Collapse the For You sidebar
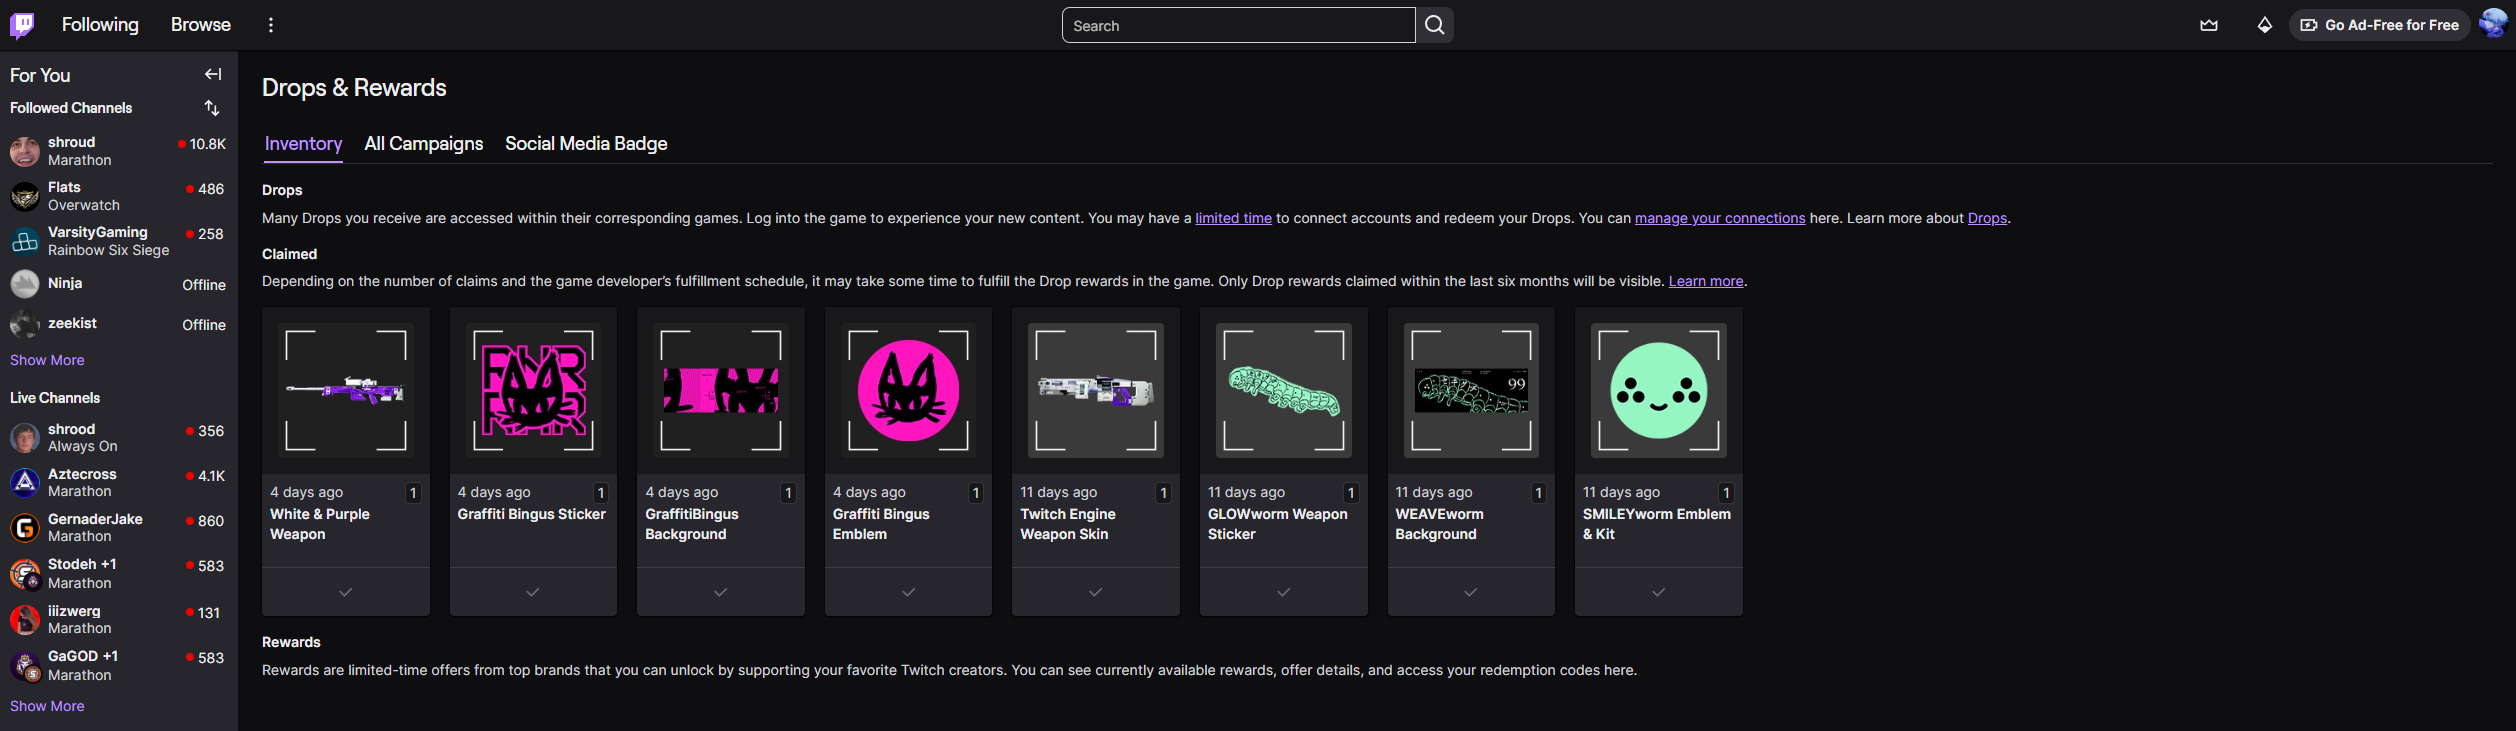The image size is (2516, 731). pyautogui.click(x=213, y=74)
